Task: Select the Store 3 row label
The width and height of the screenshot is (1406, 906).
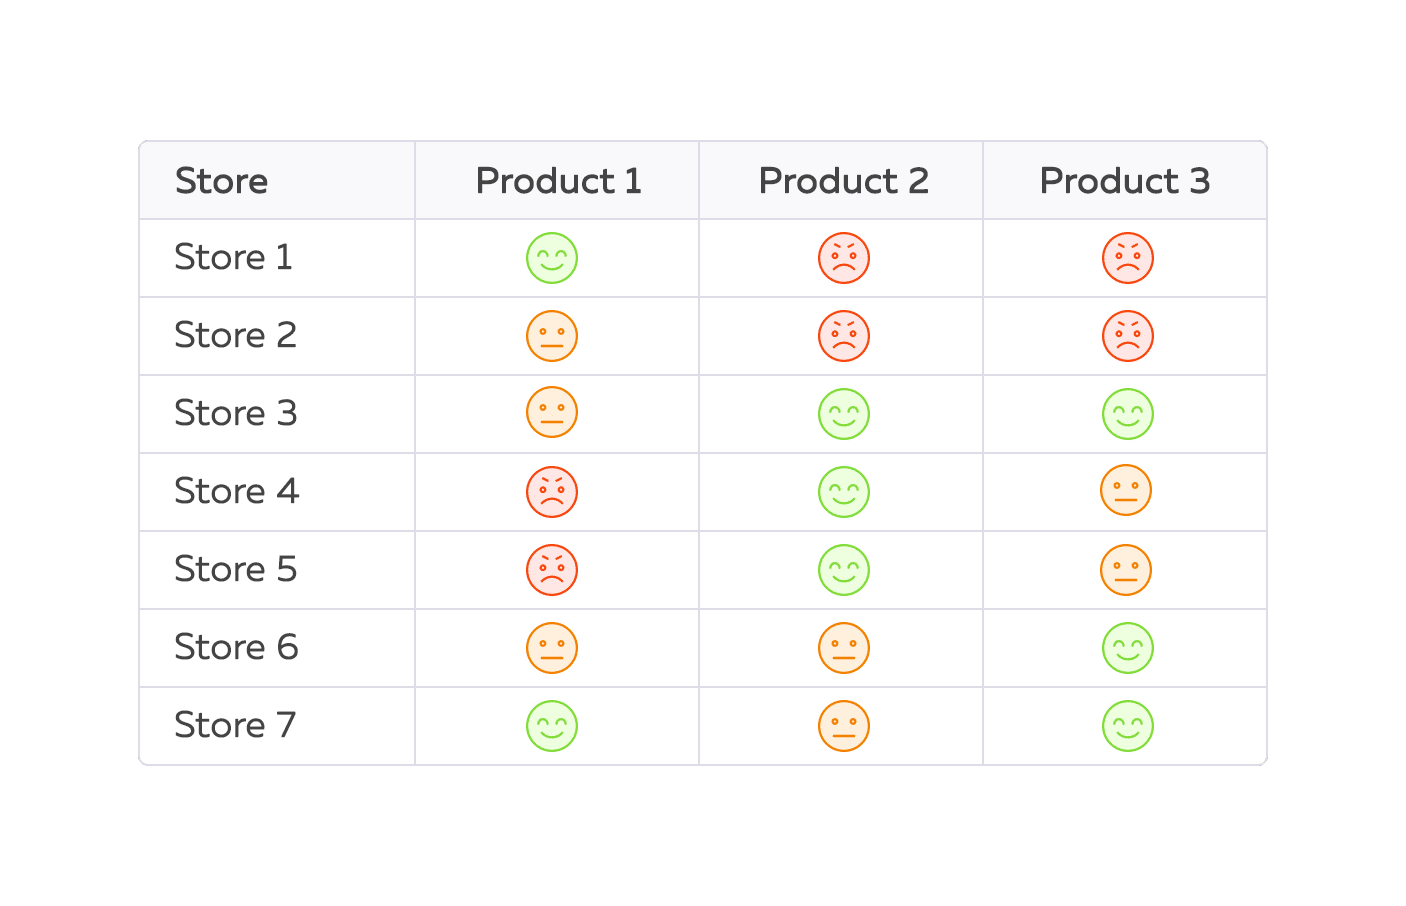Action: pos(235,413)
